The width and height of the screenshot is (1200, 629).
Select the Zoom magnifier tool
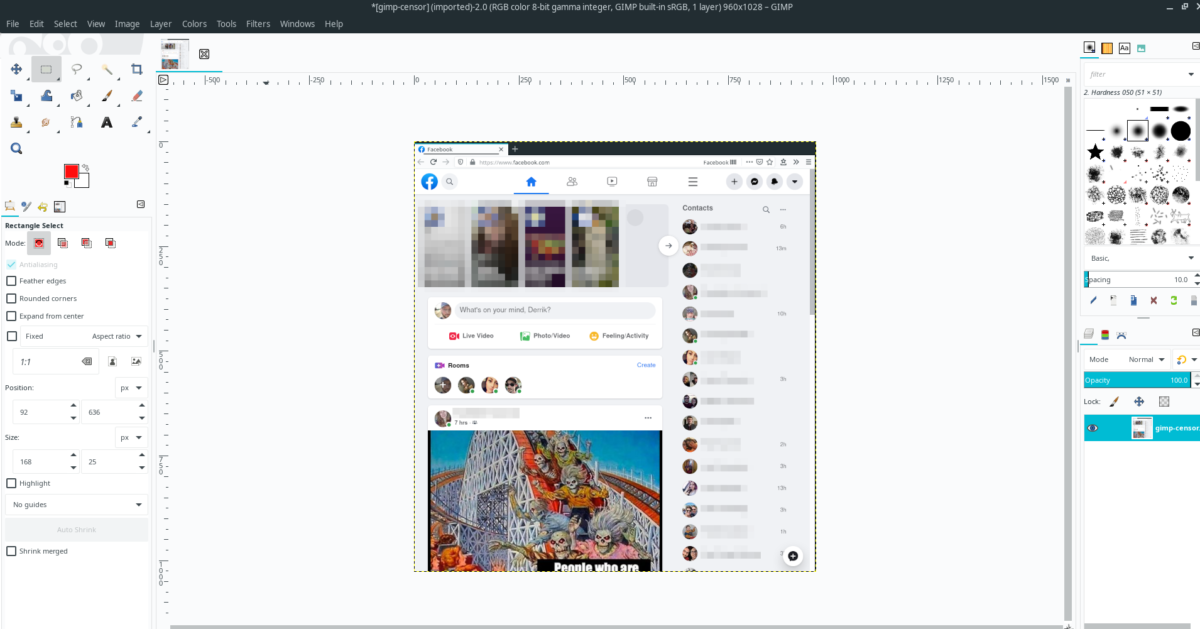pos(16,148)
